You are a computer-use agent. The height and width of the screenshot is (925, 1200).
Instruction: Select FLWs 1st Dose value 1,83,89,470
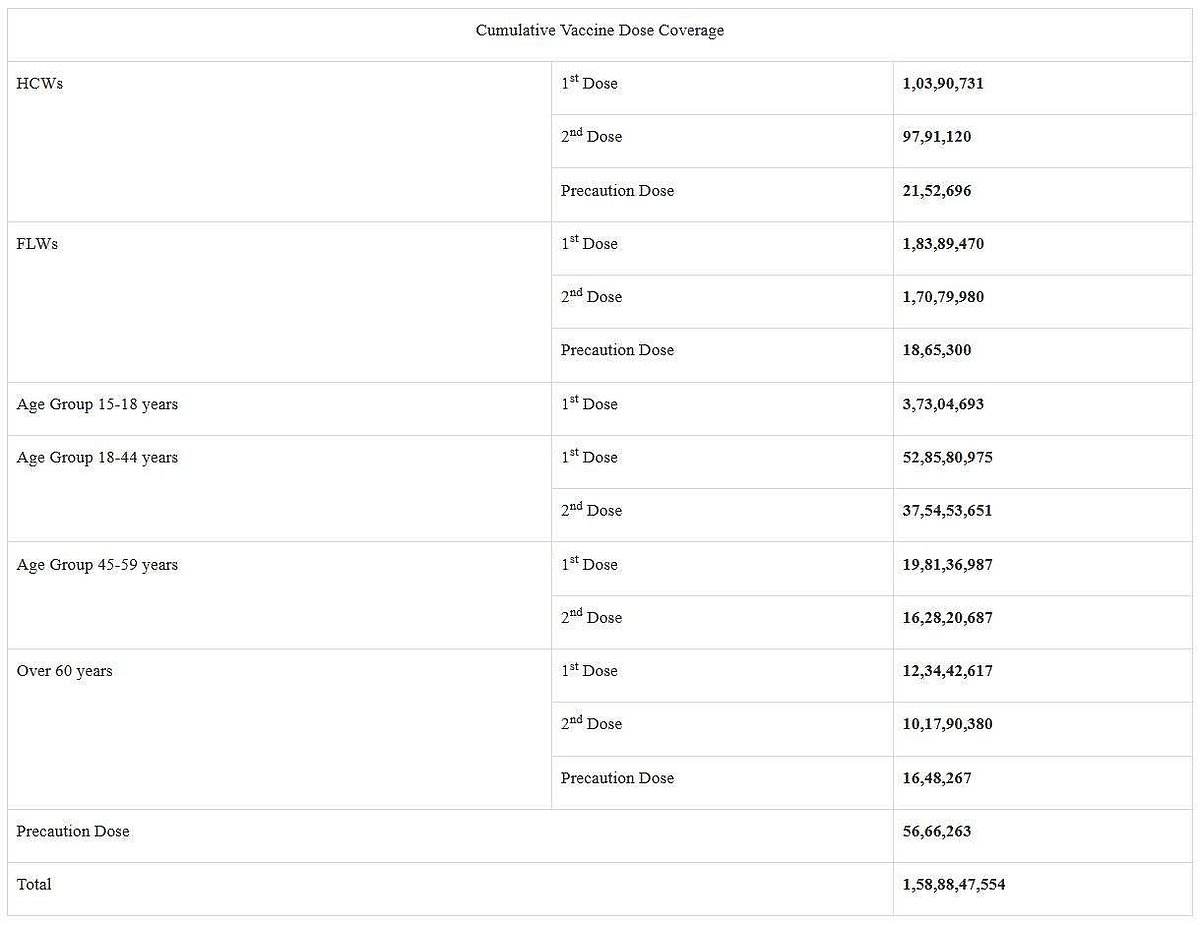(942, 244)
